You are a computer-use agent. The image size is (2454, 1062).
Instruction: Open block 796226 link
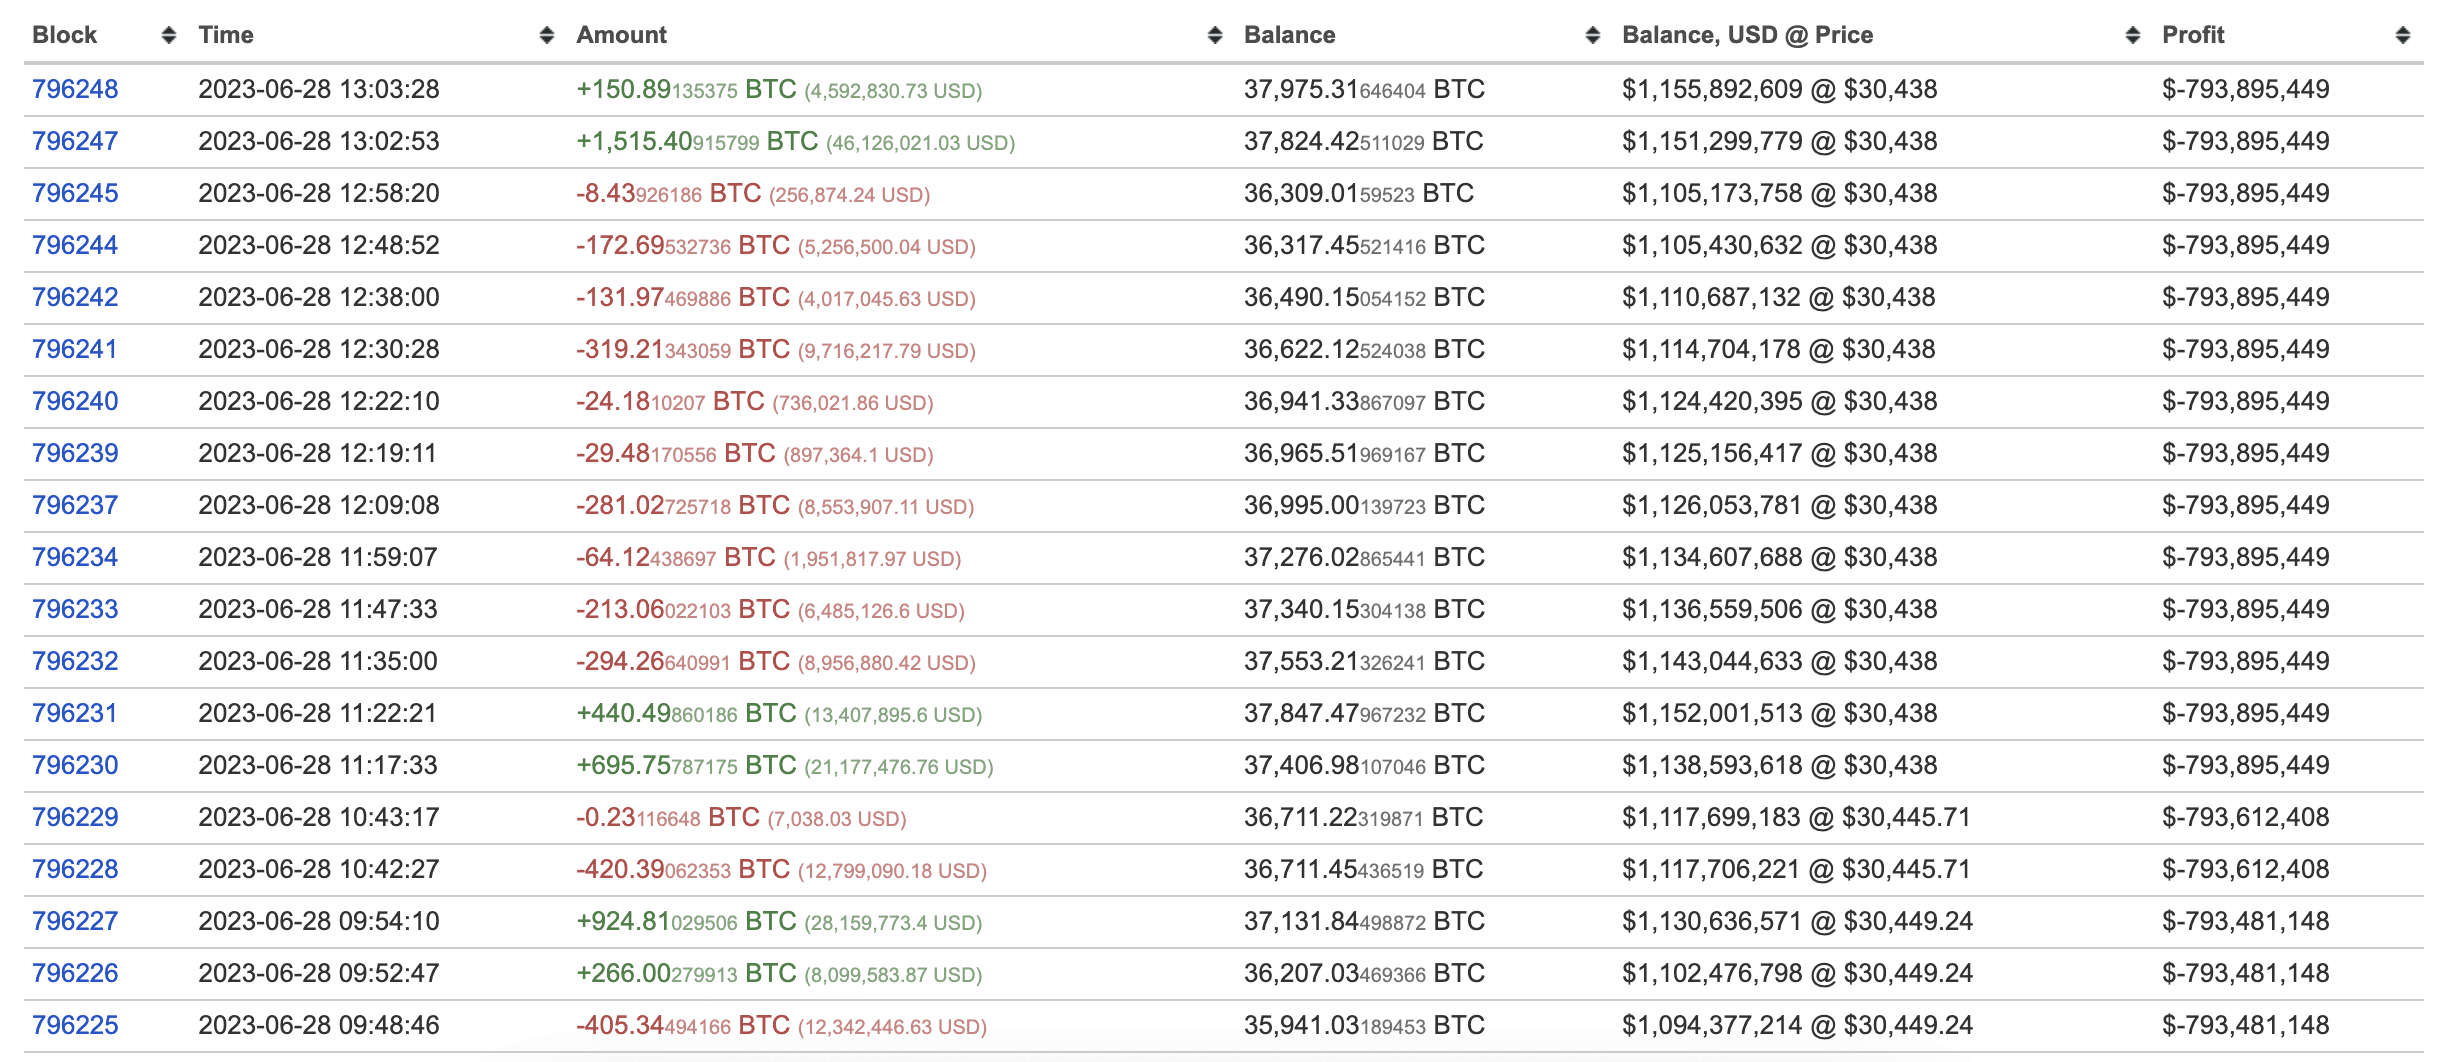tap(75, 973)
